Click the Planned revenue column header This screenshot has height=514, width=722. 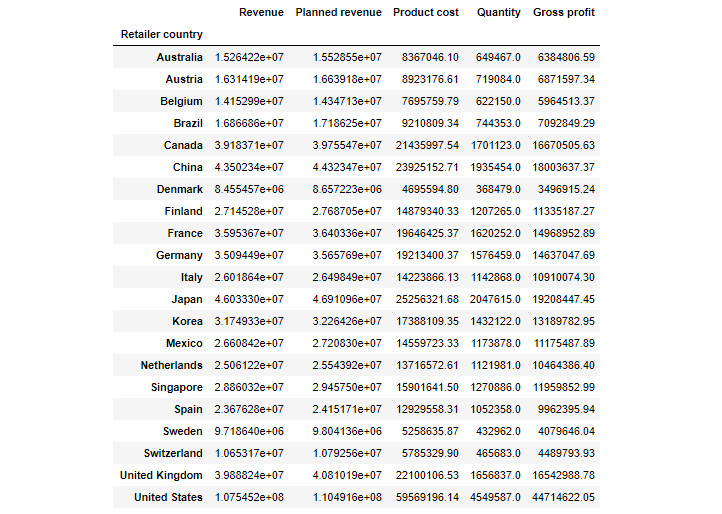click(338, 13)
